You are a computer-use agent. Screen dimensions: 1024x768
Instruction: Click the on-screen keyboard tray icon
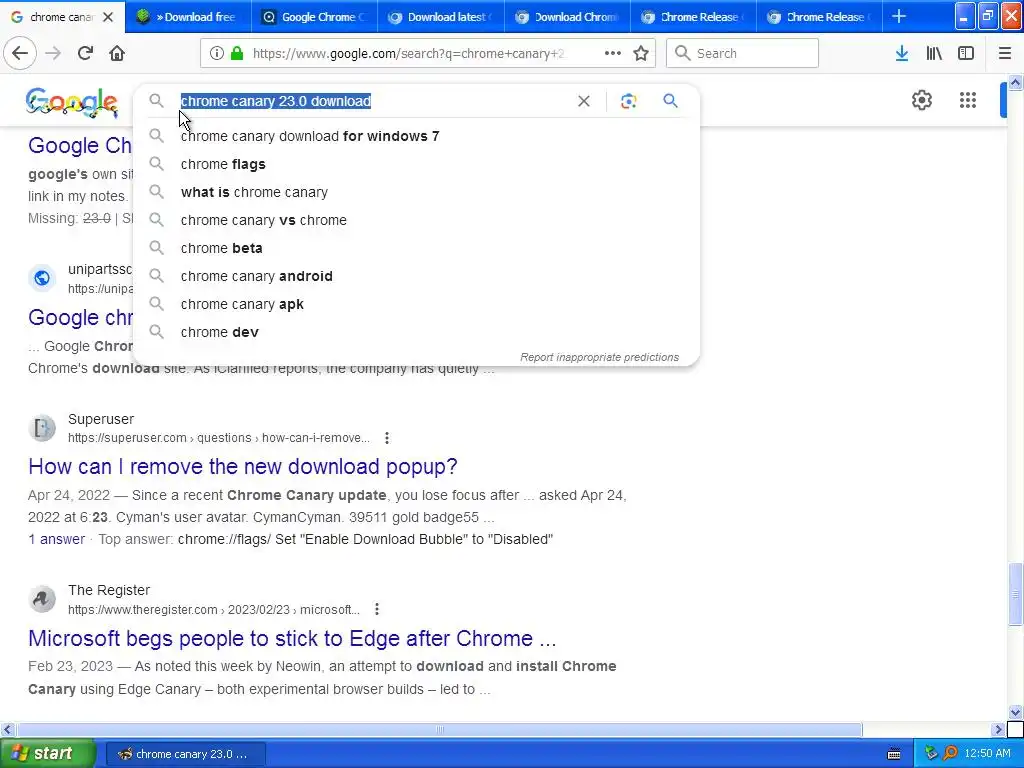pyautogui.click(x=894, y=754)
